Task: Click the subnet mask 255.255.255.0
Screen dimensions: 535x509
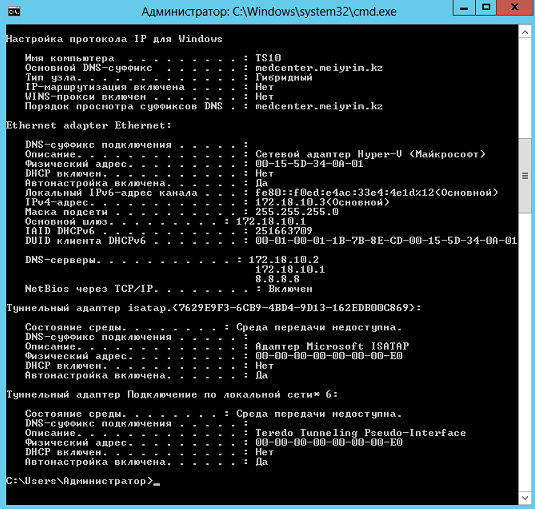Action: [x=297, y=212]
